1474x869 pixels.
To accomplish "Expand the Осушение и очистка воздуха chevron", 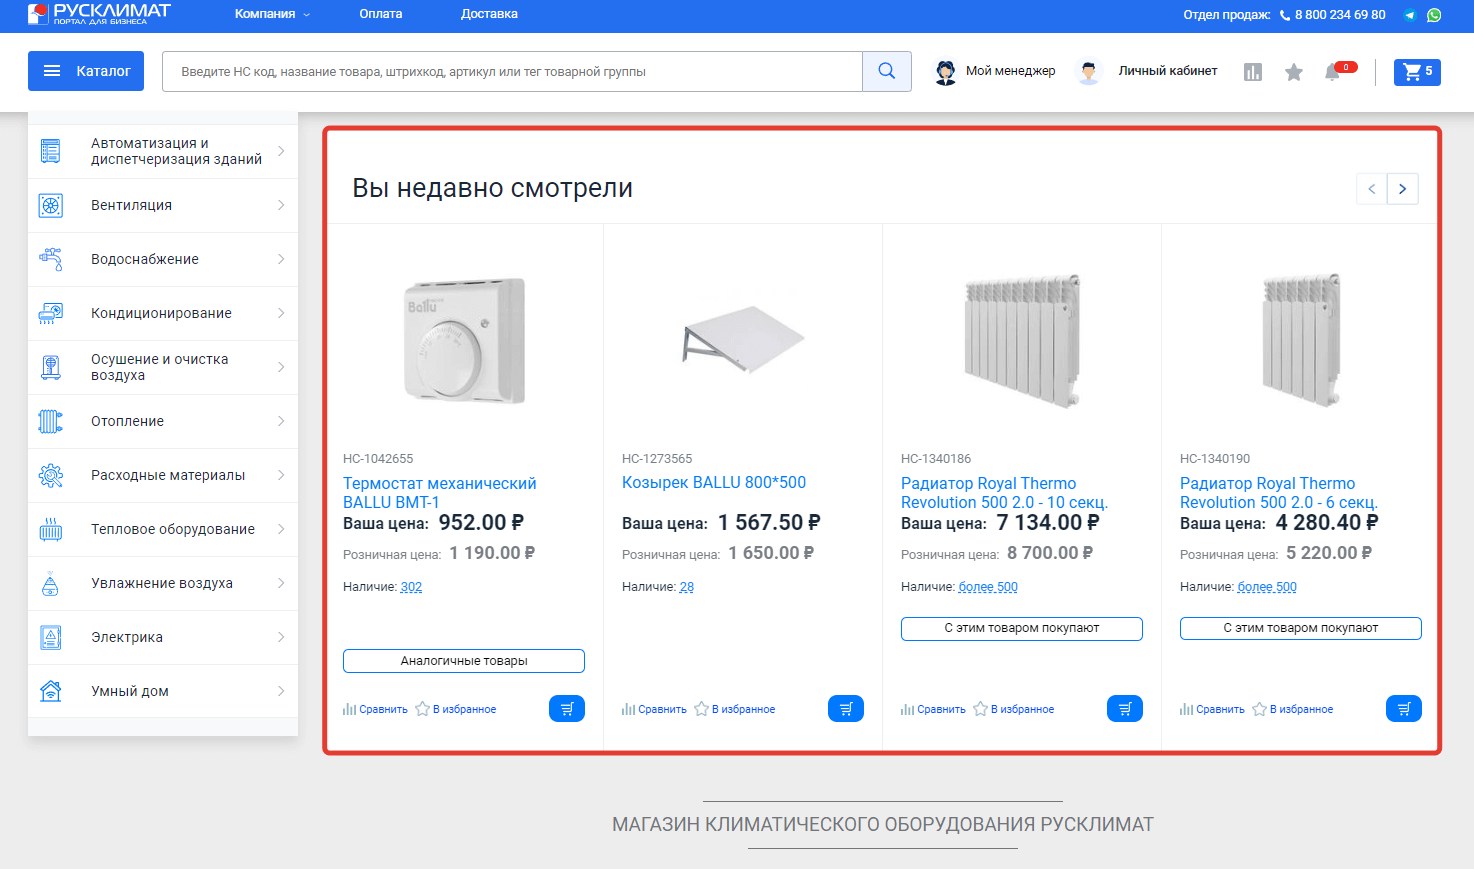I will pos(281,367).
